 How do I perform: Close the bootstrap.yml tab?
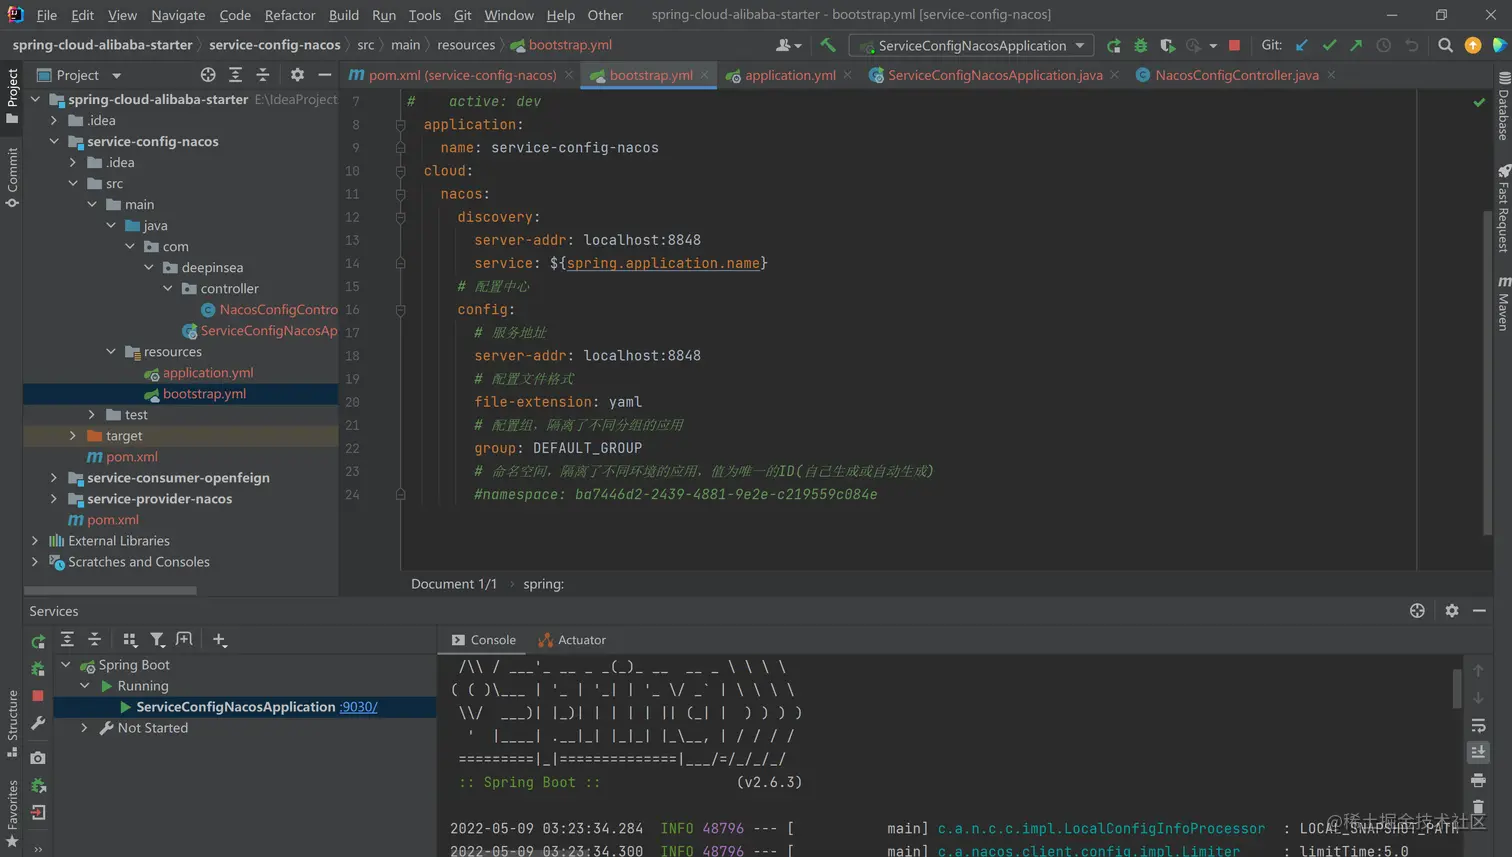point(704,75)
